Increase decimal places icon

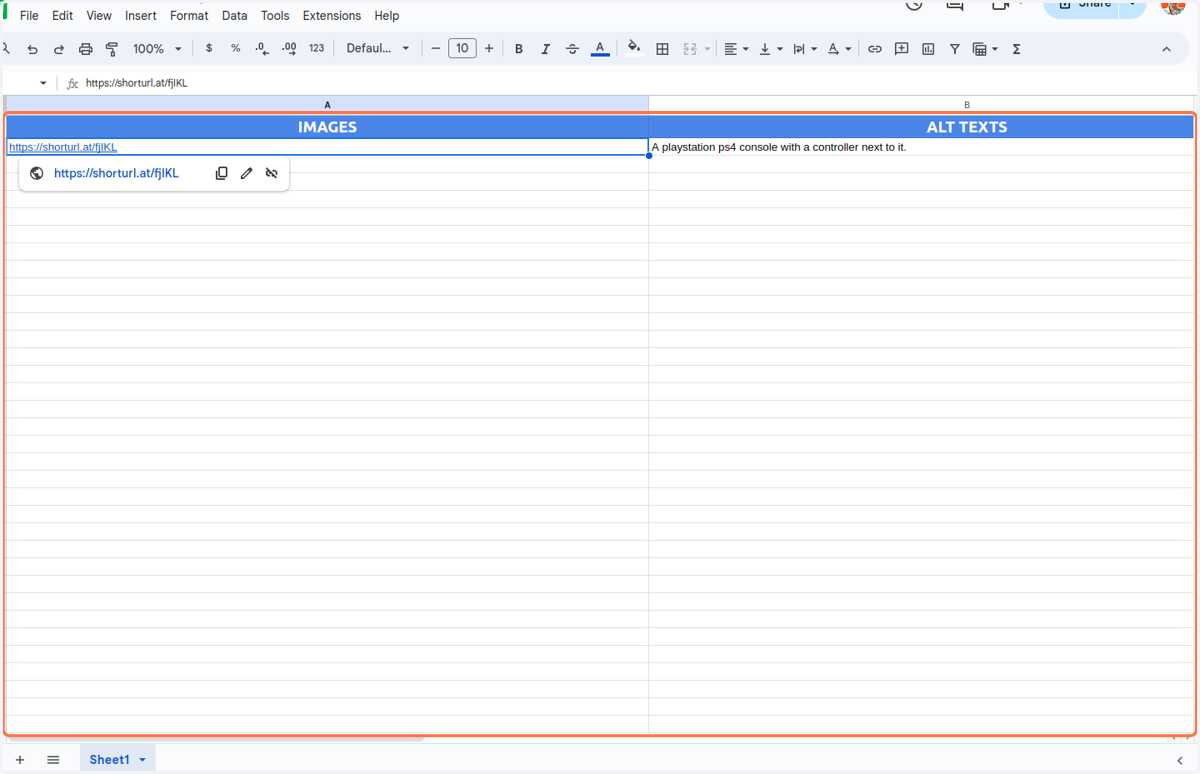[x=289, y=48]
